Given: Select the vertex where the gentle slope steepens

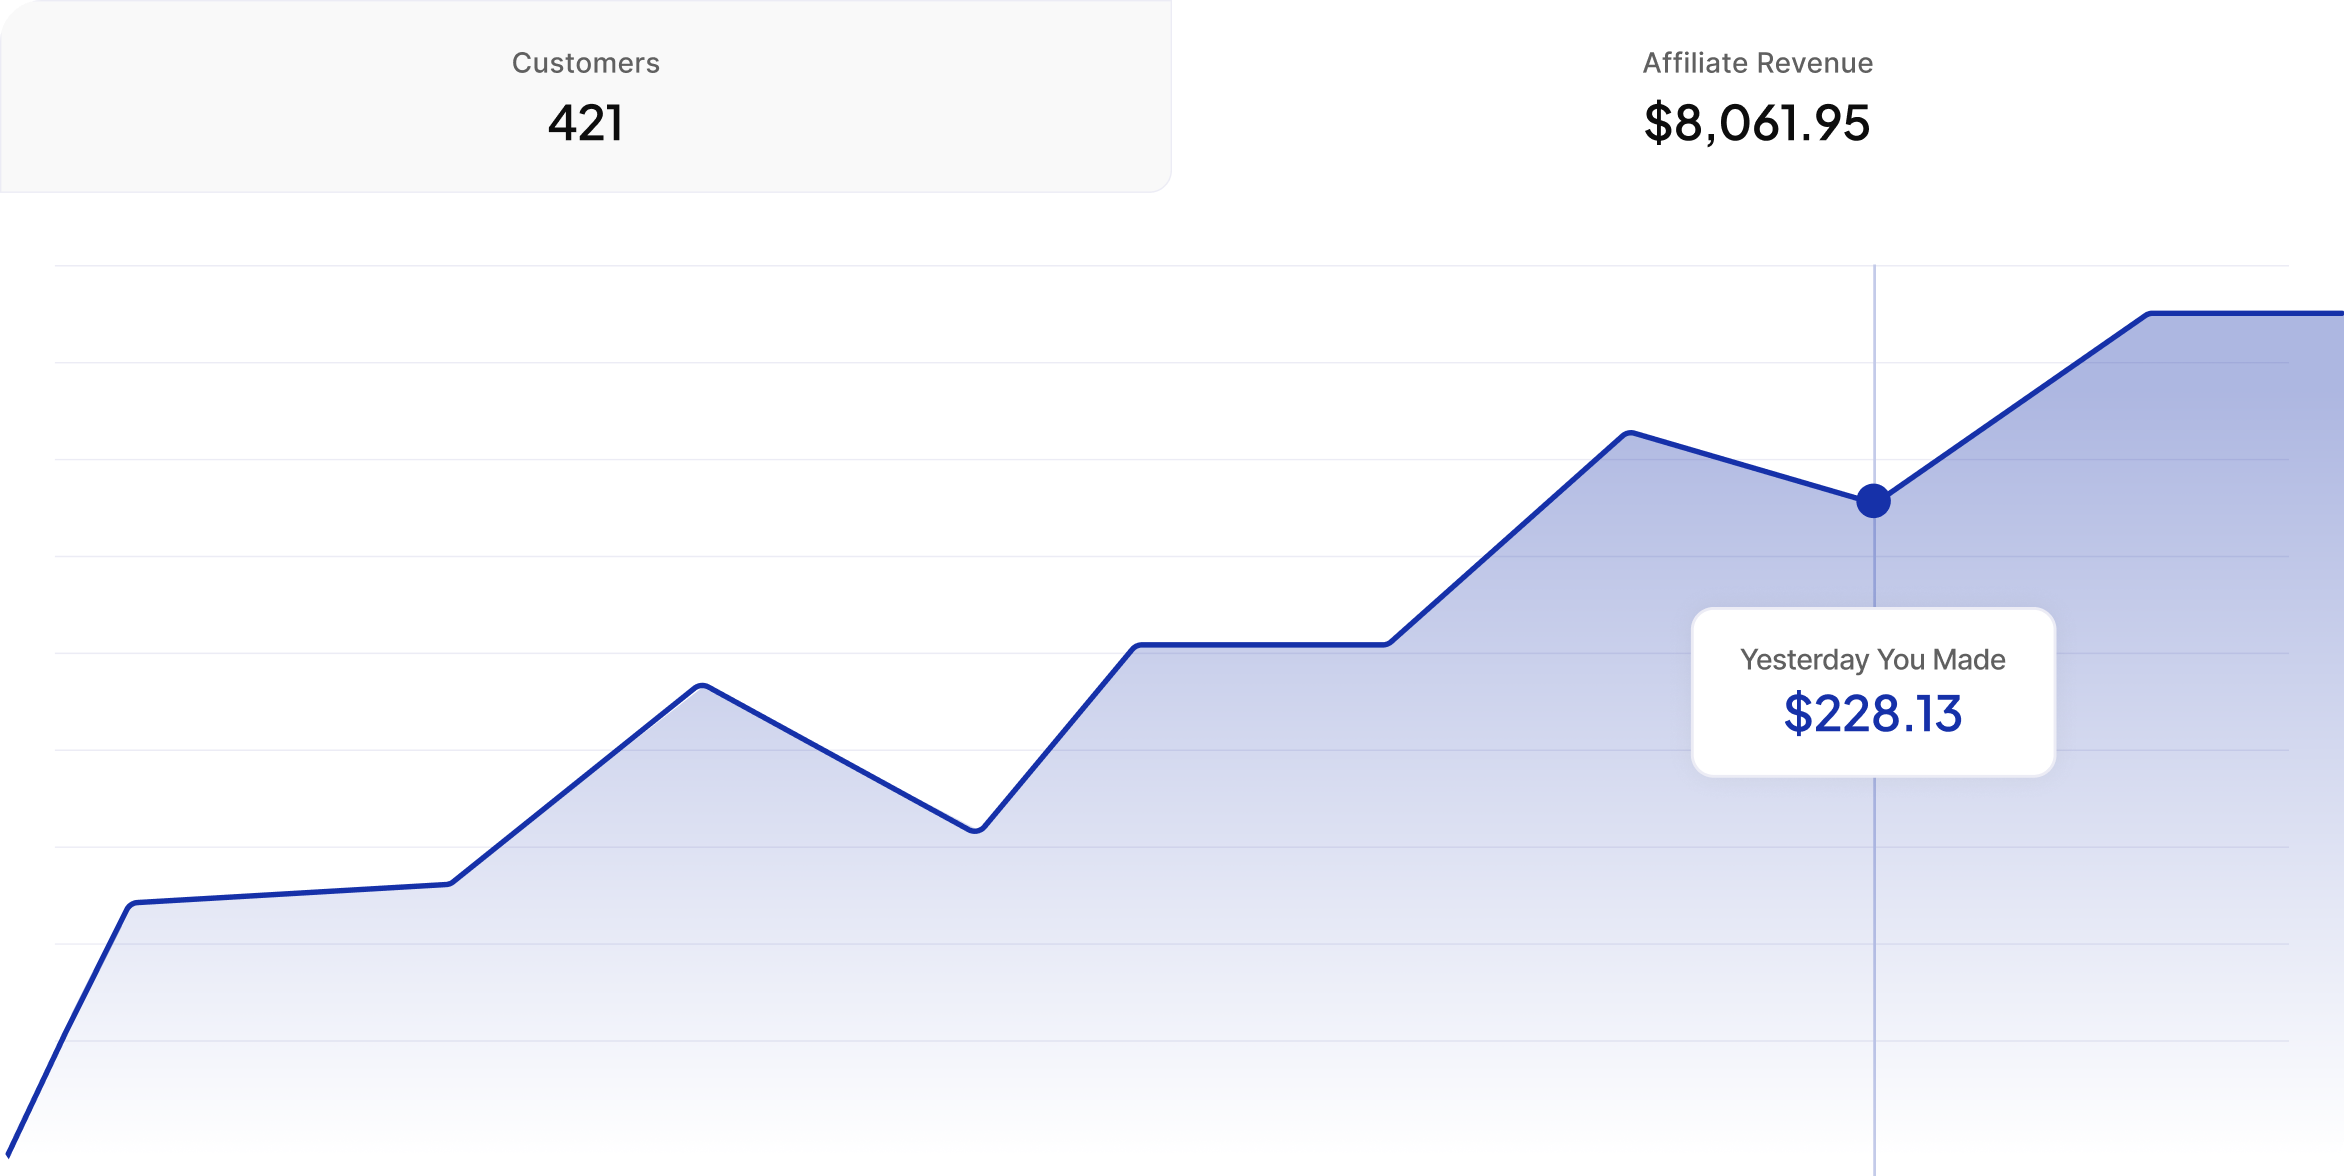Looking at the screenshot, I should click(450, 884).
